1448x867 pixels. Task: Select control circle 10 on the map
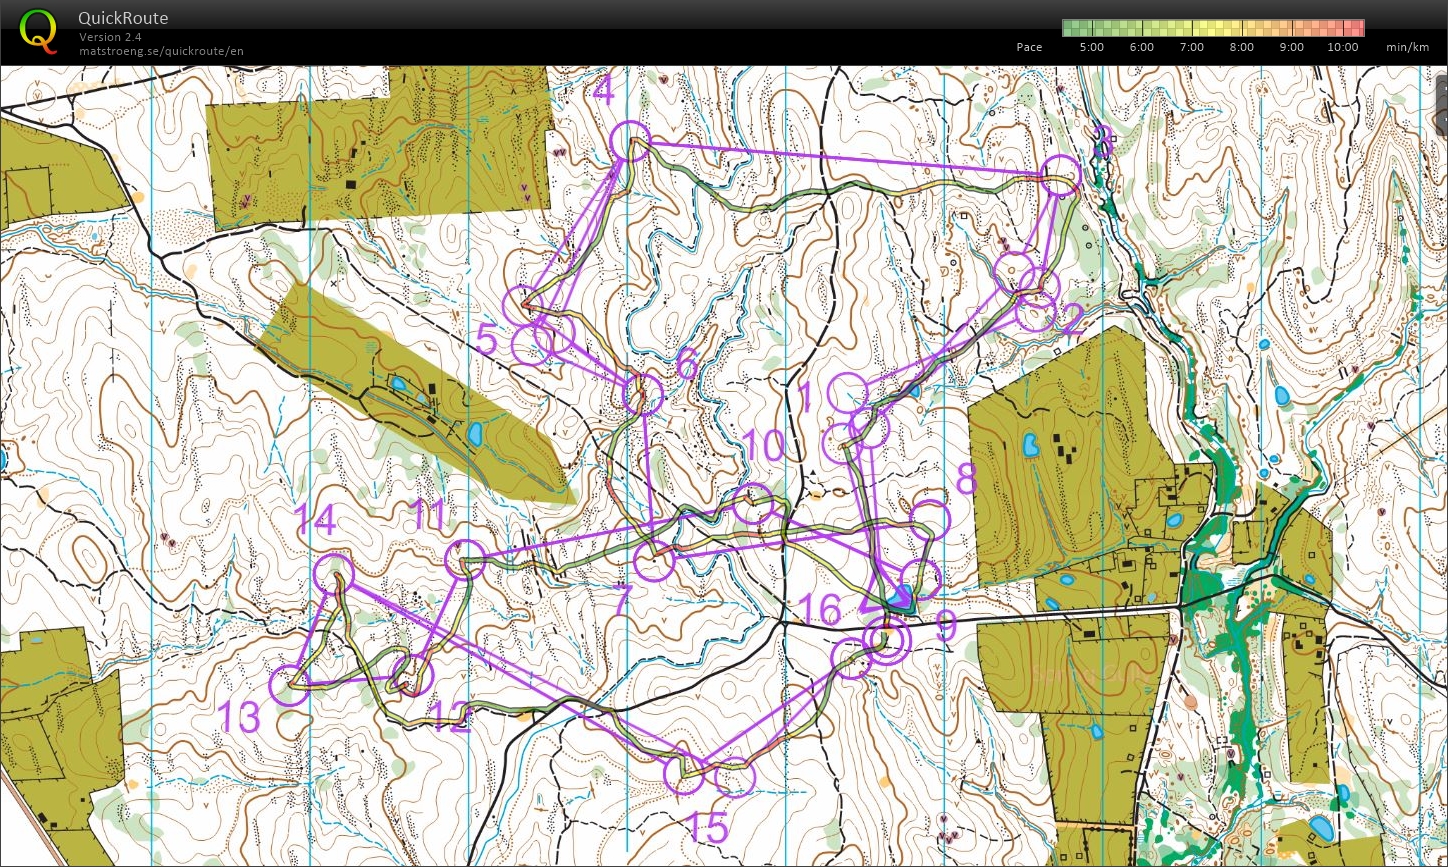(753, 504)
